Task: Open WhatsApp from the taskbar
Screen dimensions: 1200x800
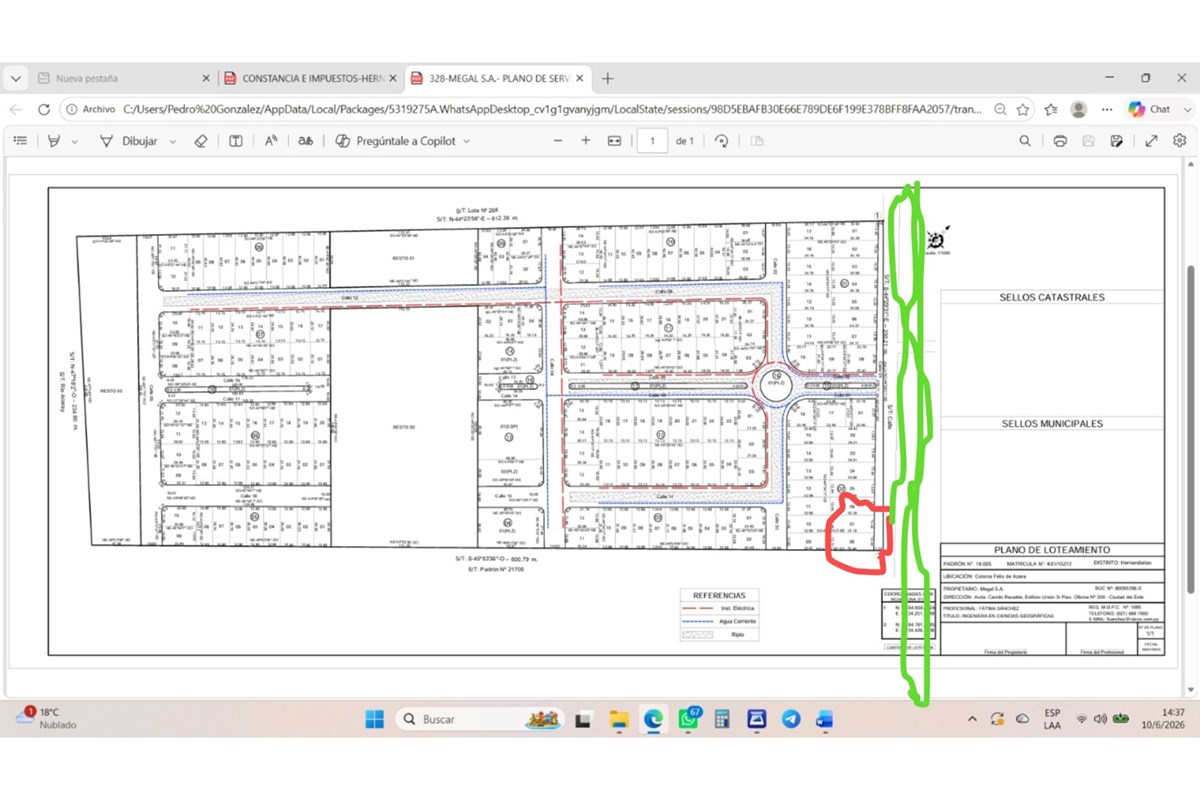Action: coord(688,719)
